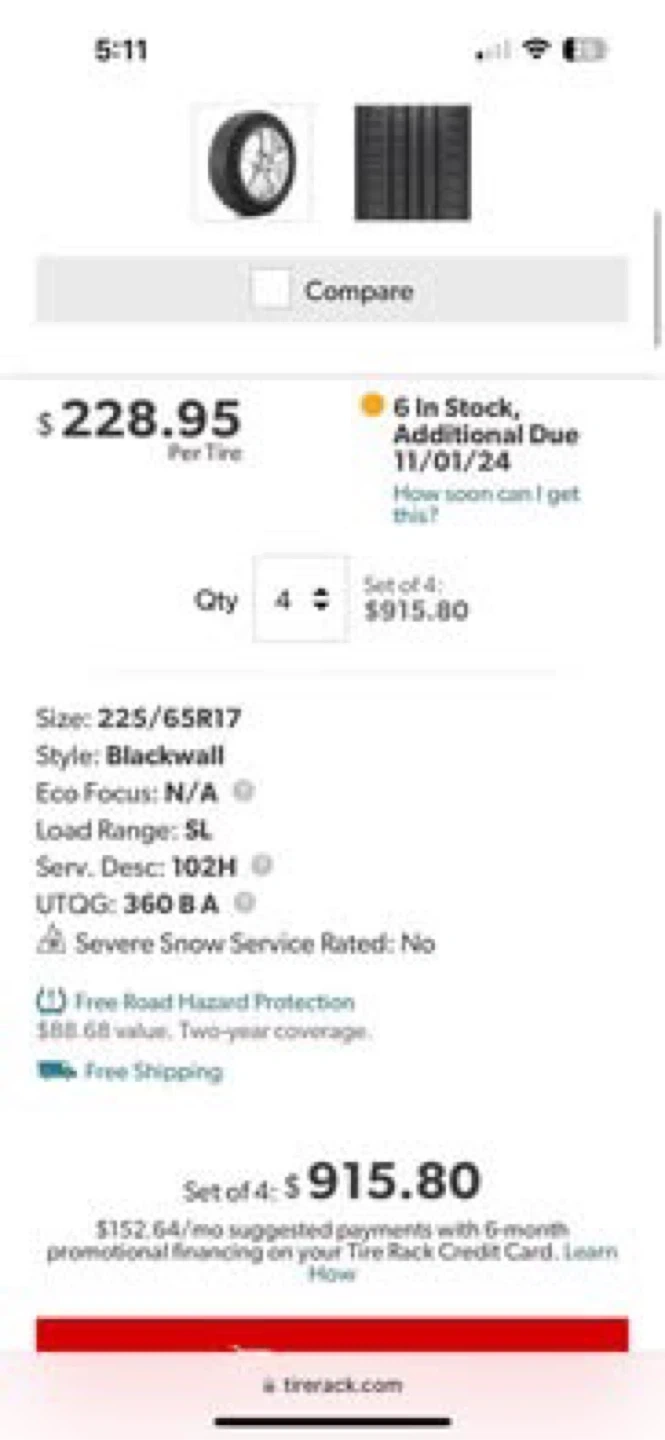The width and height of the screenshot is (665, 1440).
Task: Select the tire tread pattern thumbnail
Action: (x=412, y=163)
